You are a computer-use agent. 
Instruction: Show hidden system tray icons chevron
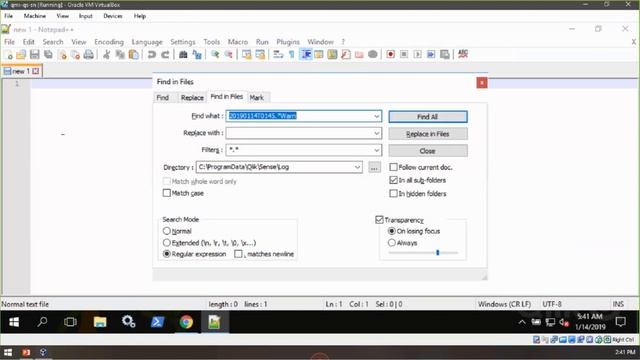(522, 322)
